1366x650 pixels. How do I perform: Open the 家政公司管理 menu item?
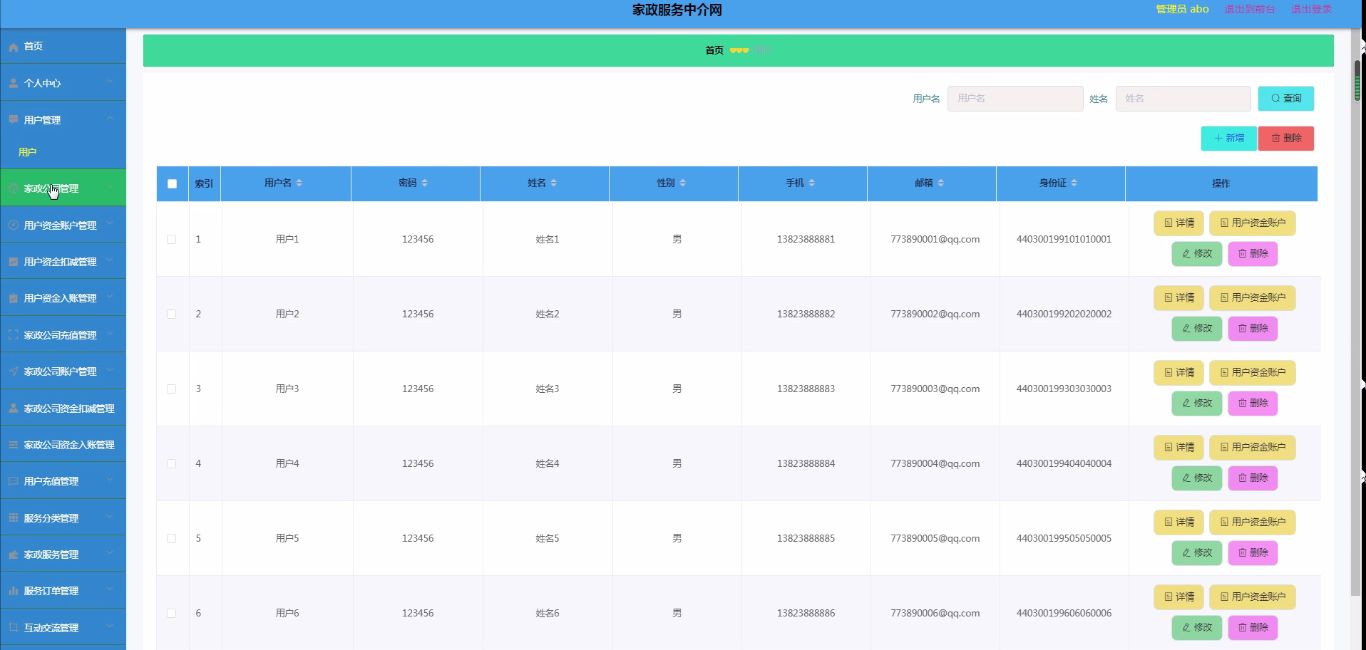[x=63, y=188]
